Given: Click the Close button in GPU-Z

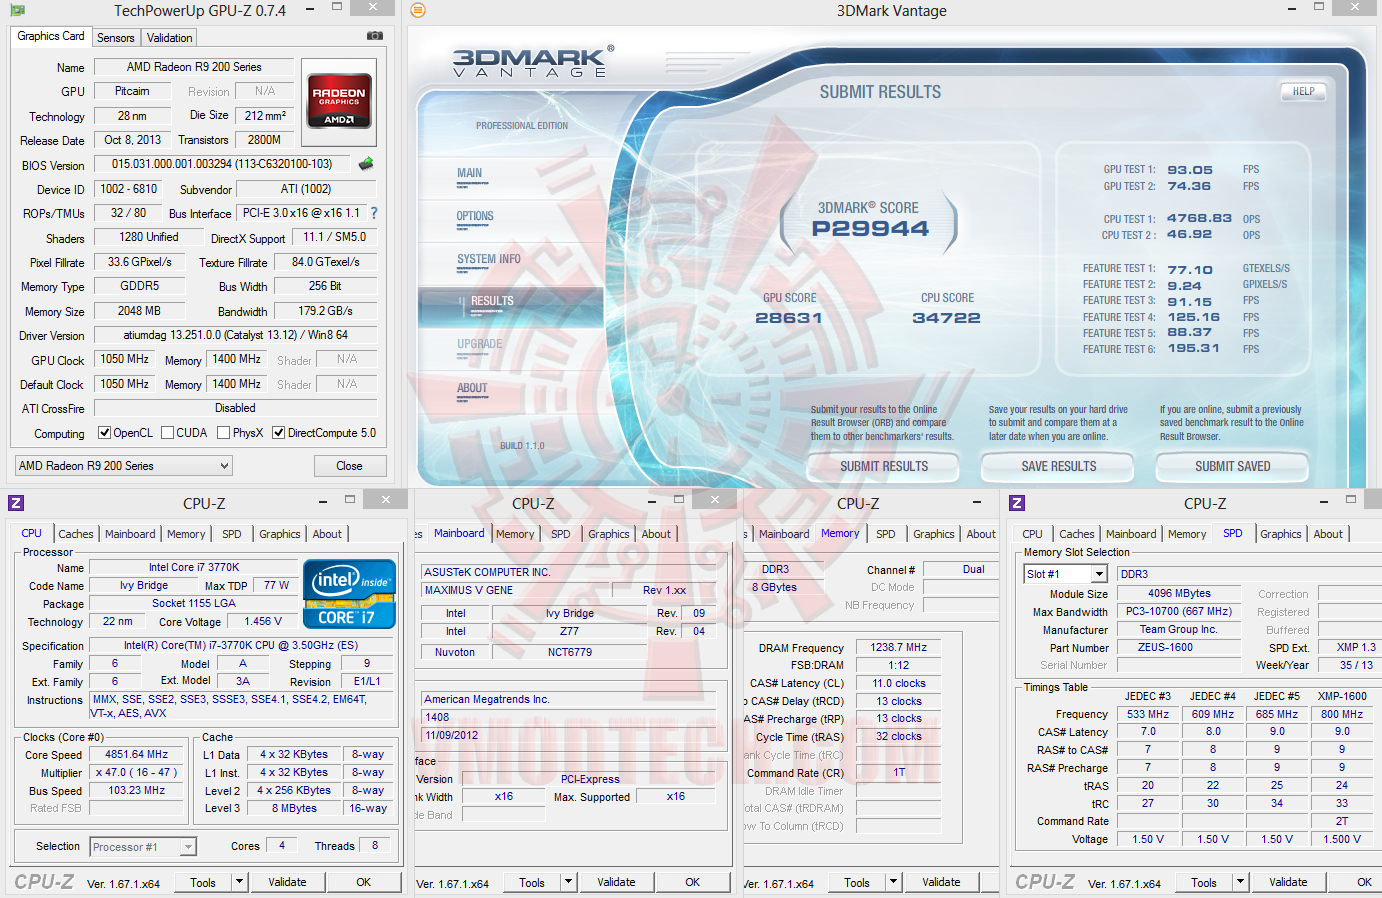Looking at the screenshot, I should pos(349,466).
